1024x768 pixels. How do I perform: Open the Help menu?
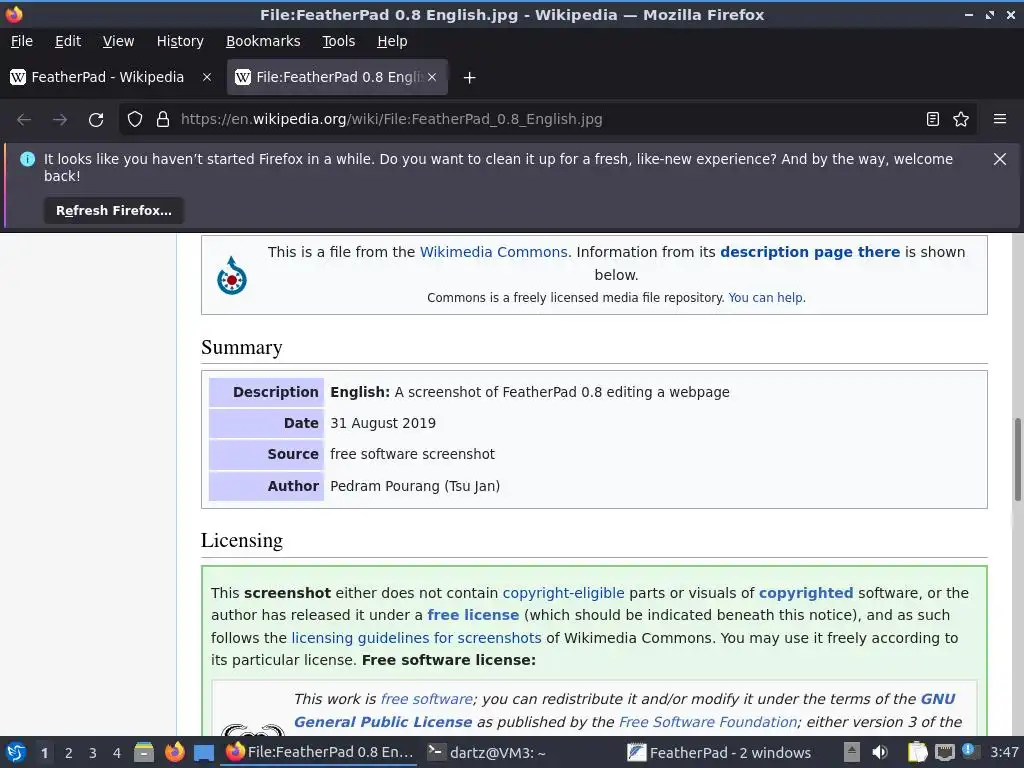(x=392, y=41)
